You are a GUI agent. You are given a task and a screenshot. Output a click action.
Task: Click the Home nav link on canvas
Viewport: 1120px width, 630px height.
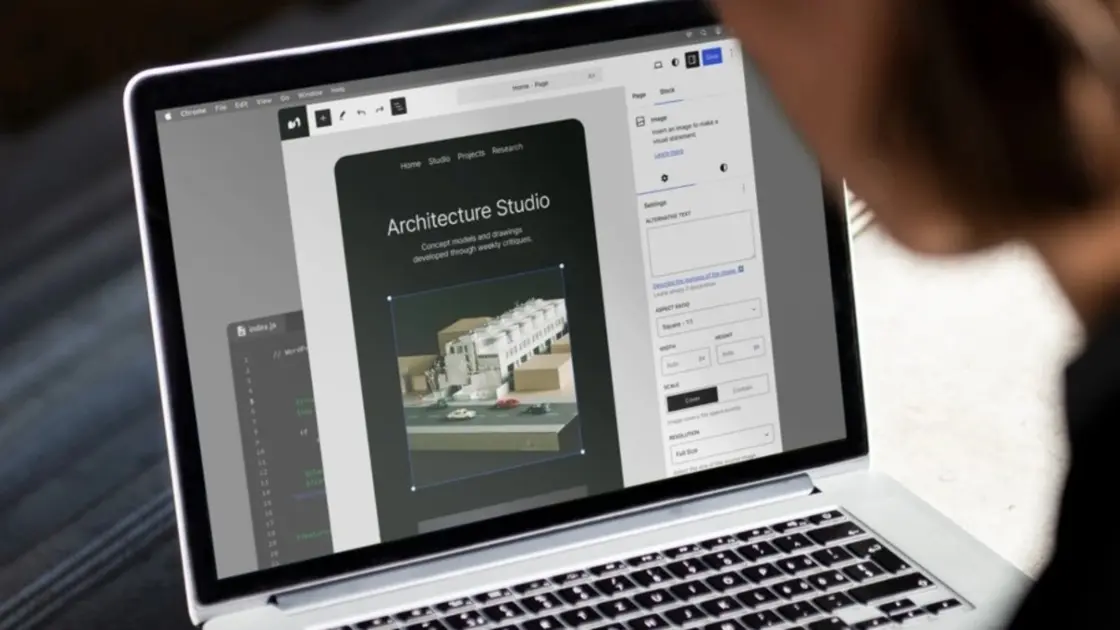pyautogui.click(x=410, y=165)
